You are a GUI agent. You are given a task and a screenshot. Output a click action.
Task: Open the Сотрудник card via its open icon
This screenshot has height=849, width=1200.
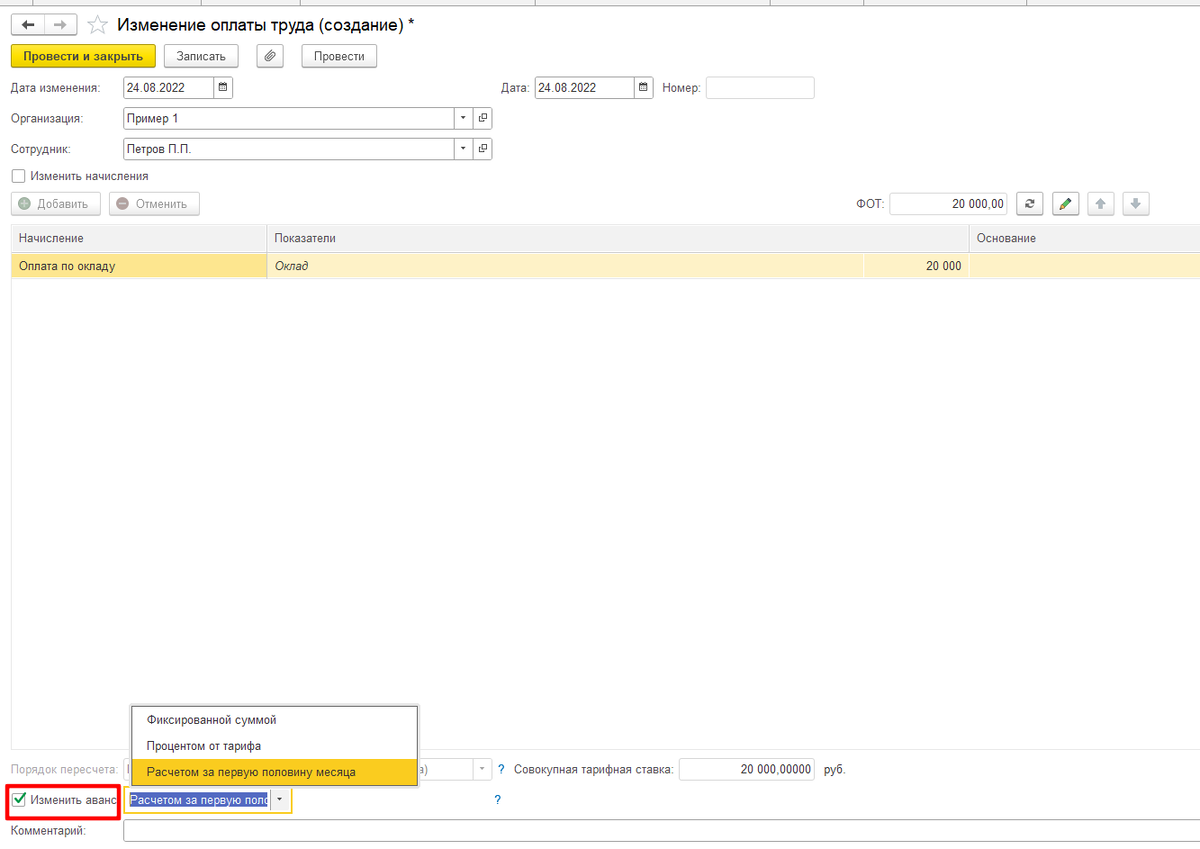pos(483,150)
